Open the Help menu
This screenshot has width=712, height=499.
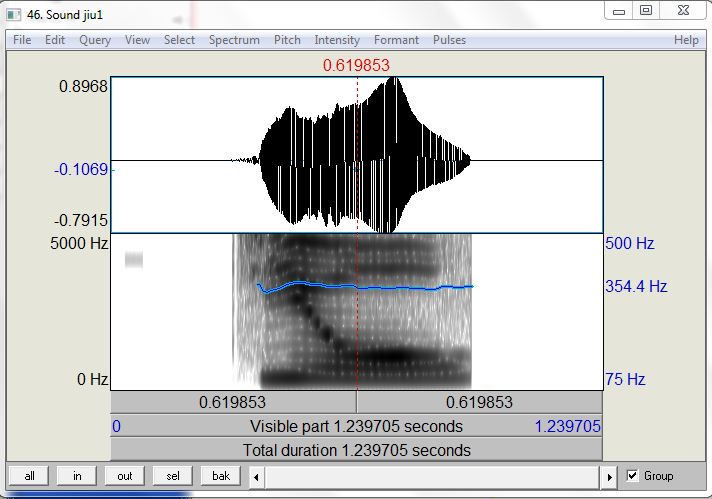686,40
